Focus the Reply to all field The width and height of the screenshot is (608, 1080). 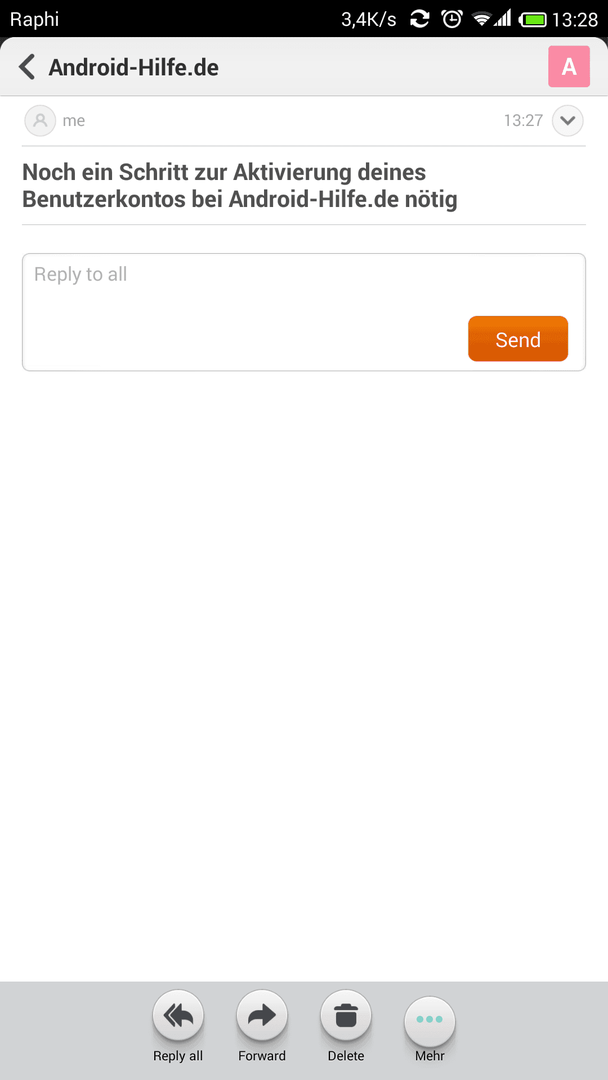[304, 312]
